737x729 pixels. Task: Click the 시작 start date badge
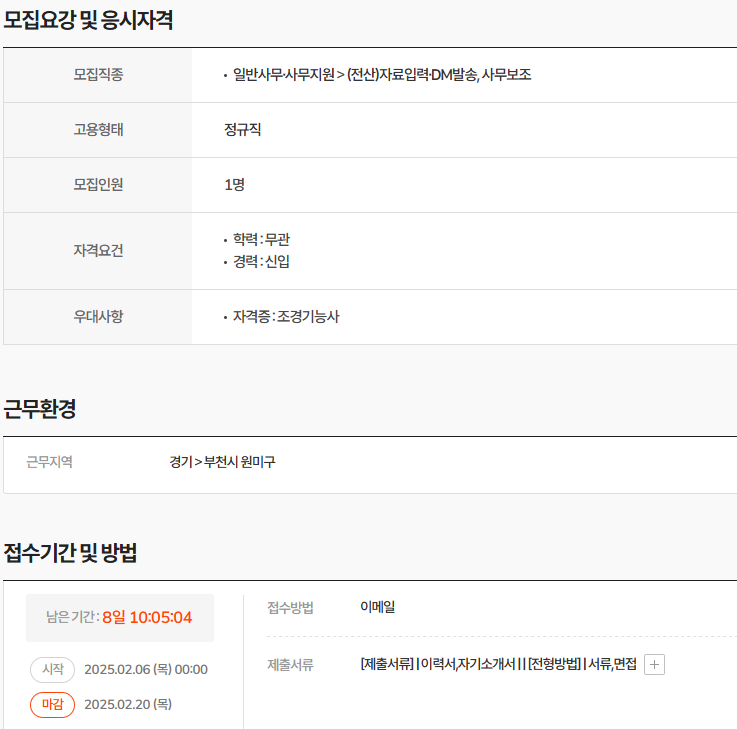pyautogui.click(x=52, y=669)
